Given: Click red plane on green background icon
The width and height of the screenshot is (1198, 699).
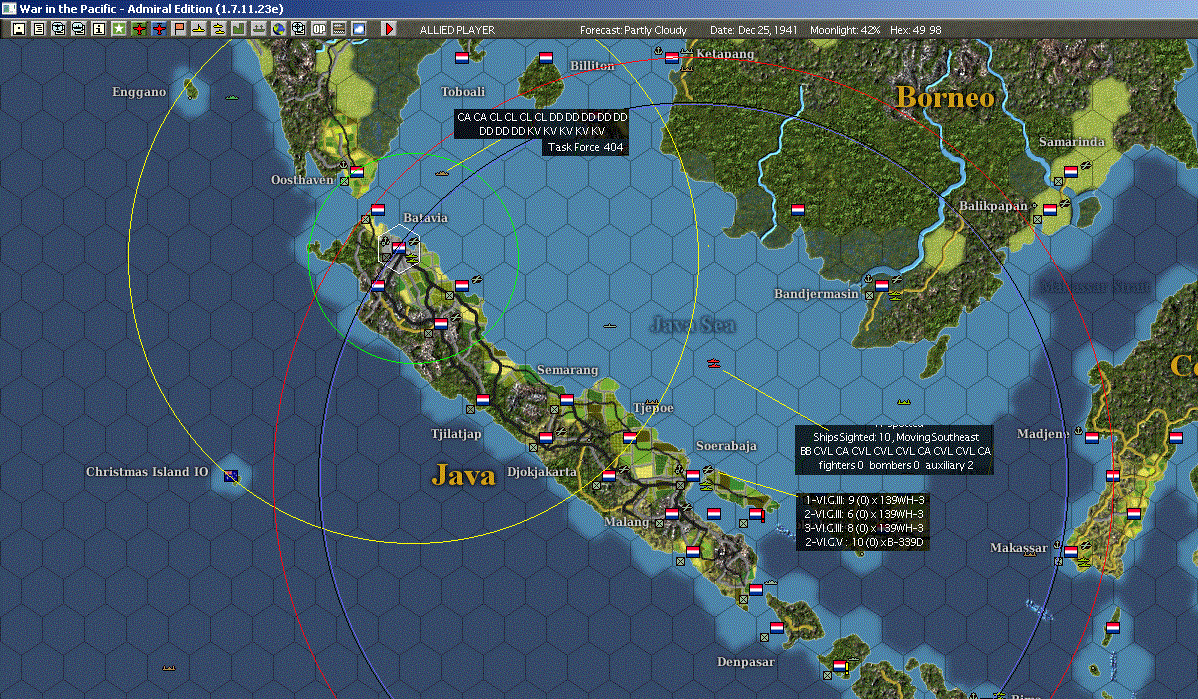Looking at the screenshot, I should click(139, 29).
